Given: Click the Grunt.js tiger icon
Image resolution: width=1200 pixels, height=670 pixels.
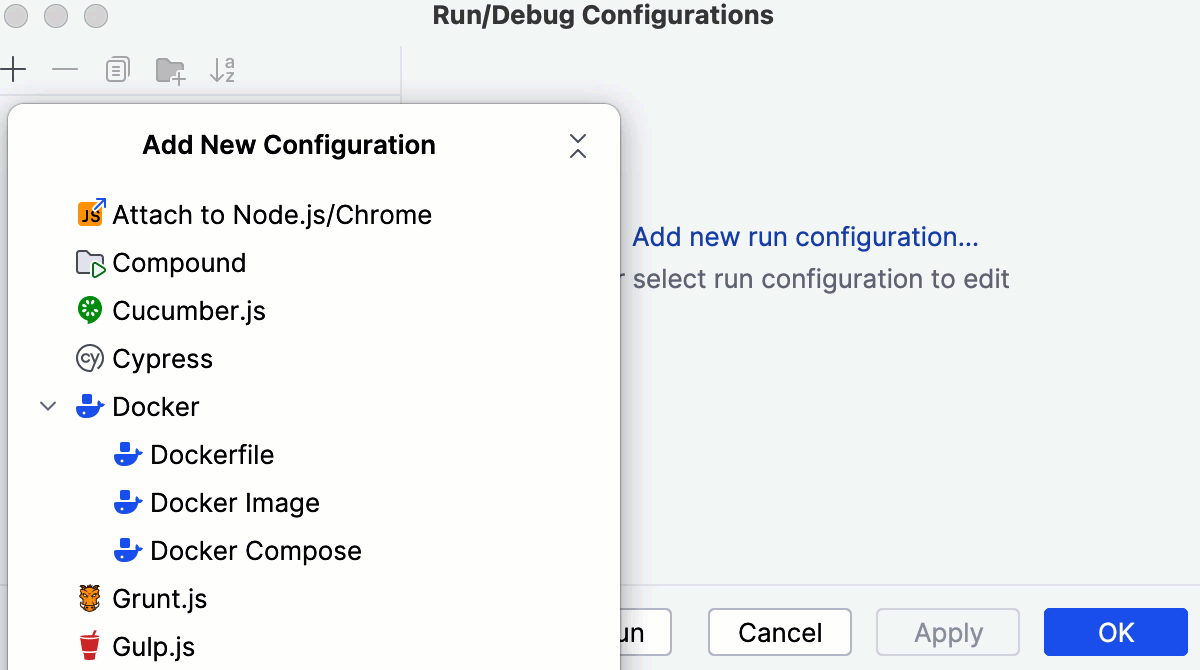Looking at the screenshot, I should click(x=89, y=598).
